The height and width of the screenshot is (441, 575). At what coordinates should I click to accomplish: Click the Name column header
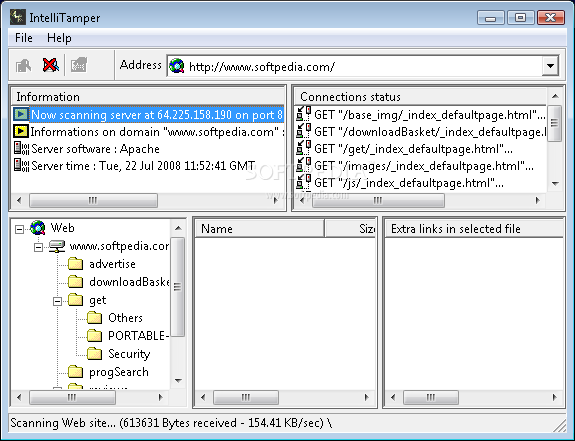coord(259,229)
